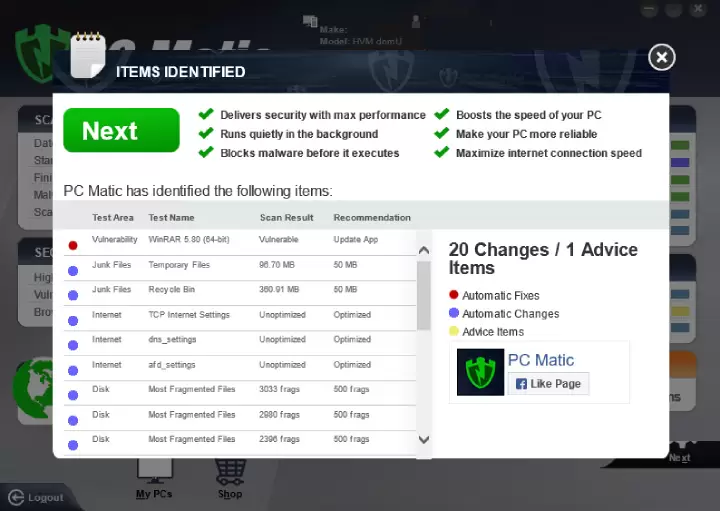
Task: Click the 3033 frags scan result
Action: pyautogui.click(x=279, y=389)
